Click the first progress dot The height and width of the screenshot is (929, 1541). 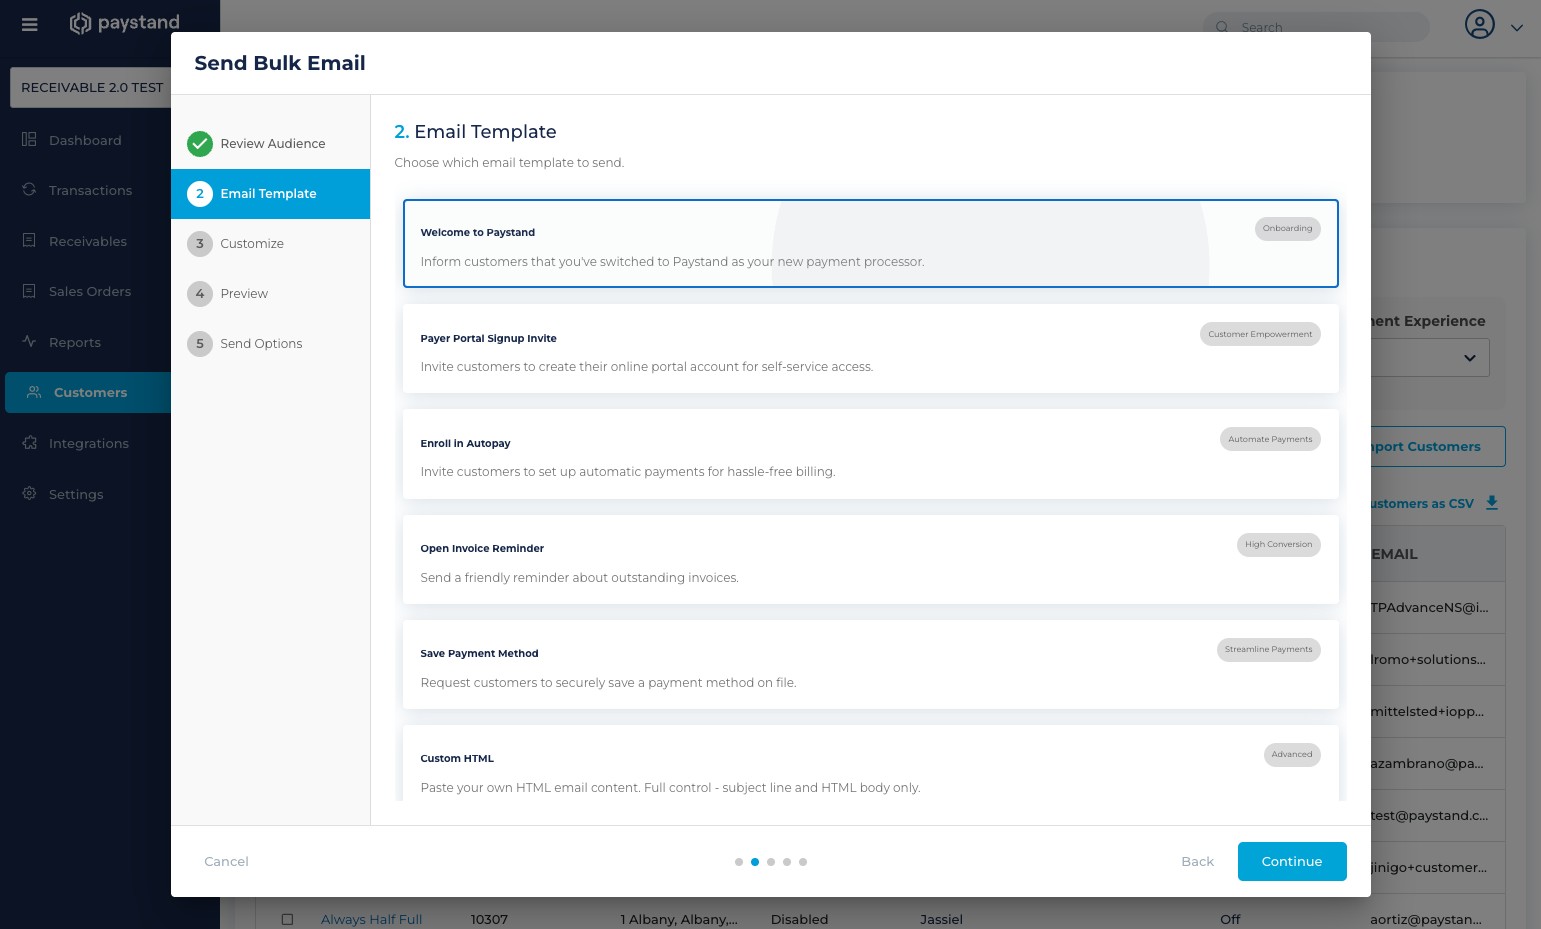(739, 861)
